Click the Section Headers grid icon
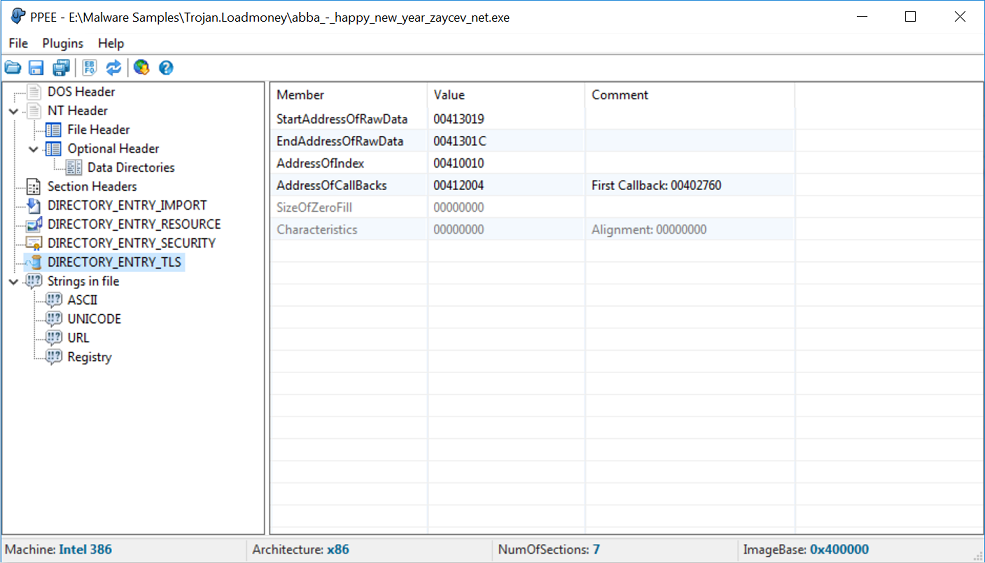The height and width of the screenshot is (563, 985). tap(34, 187)
